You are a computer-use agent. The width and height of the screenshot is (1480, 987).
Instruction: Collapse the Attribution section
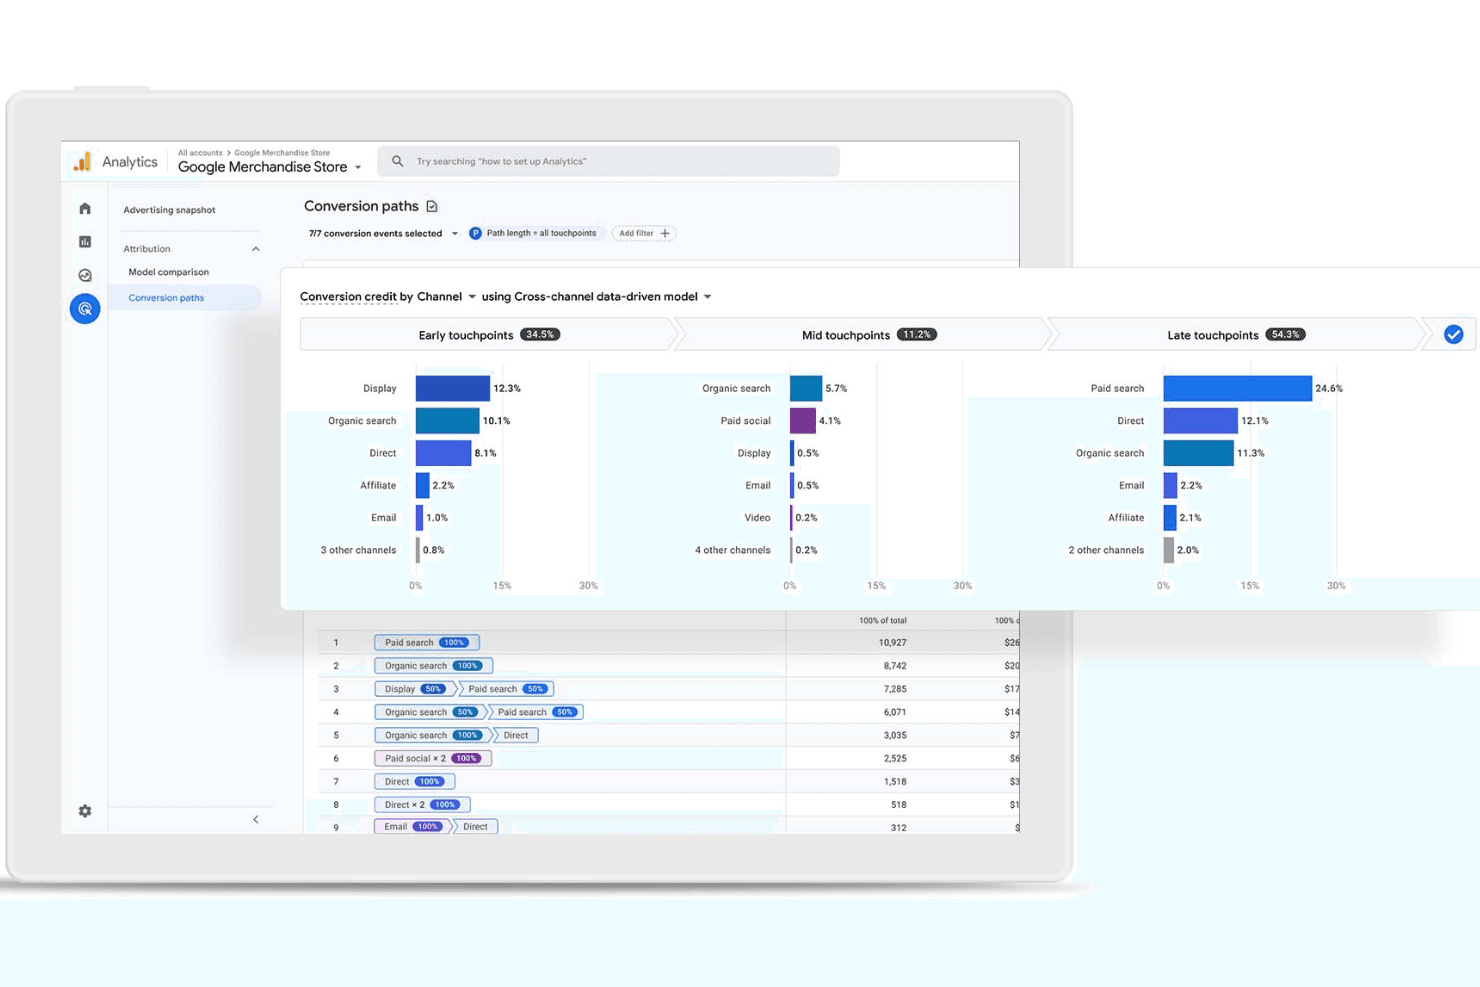coord(256,249)
